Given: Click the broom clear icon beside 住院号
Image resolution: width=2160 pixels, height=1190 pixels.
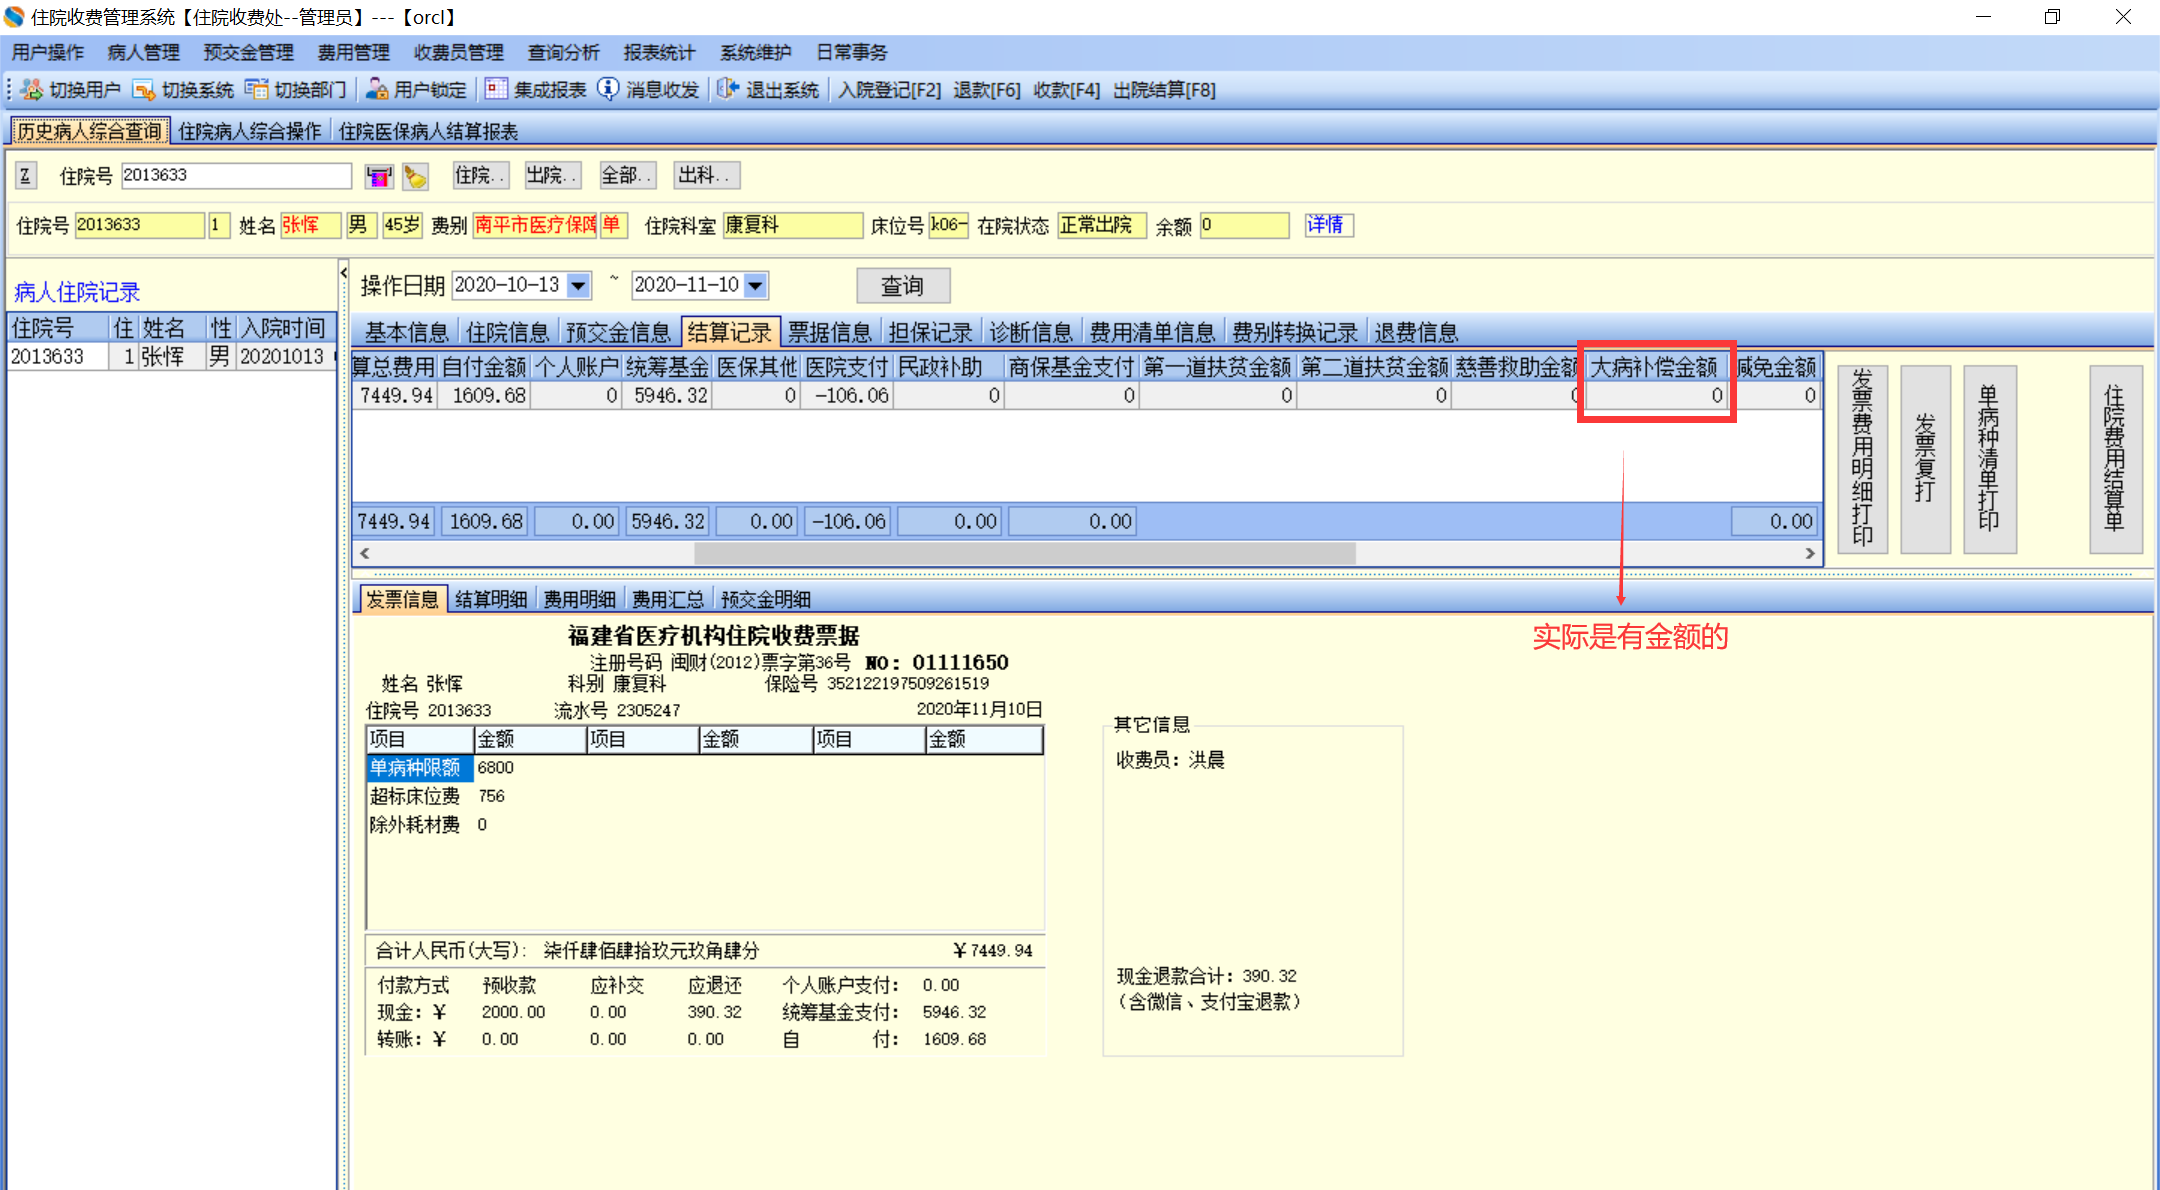Looking at the screenshot, I should (x=415, y=177).
